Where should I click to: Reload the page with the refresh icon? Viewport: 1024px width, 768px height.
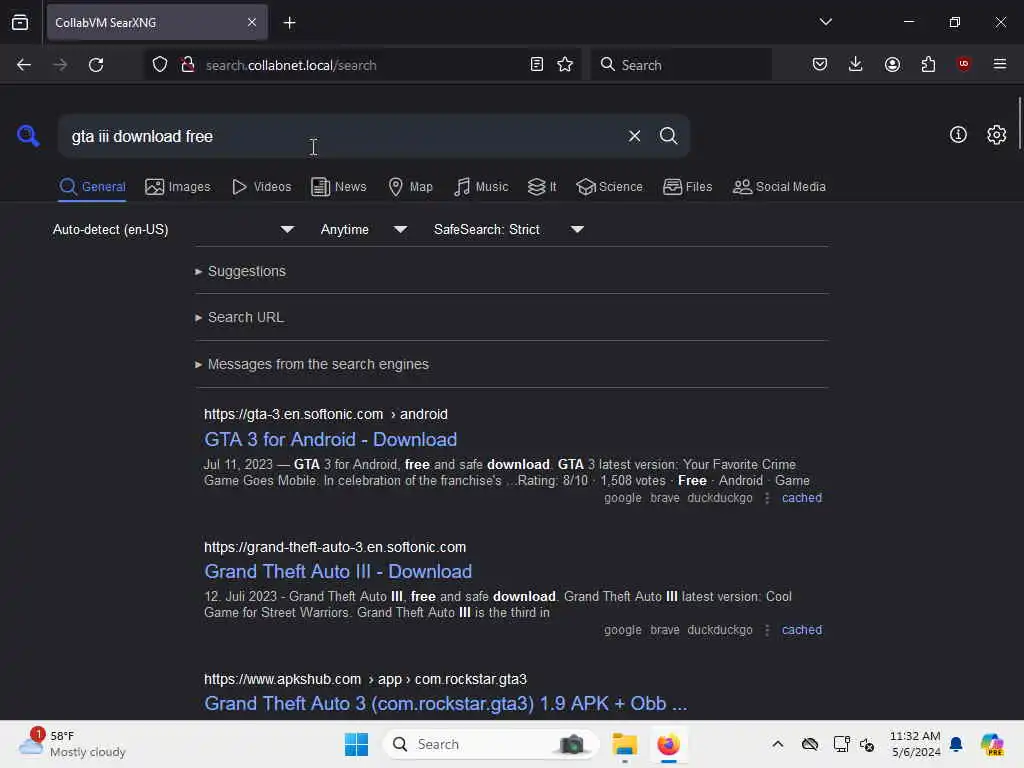tap(96, 65)
